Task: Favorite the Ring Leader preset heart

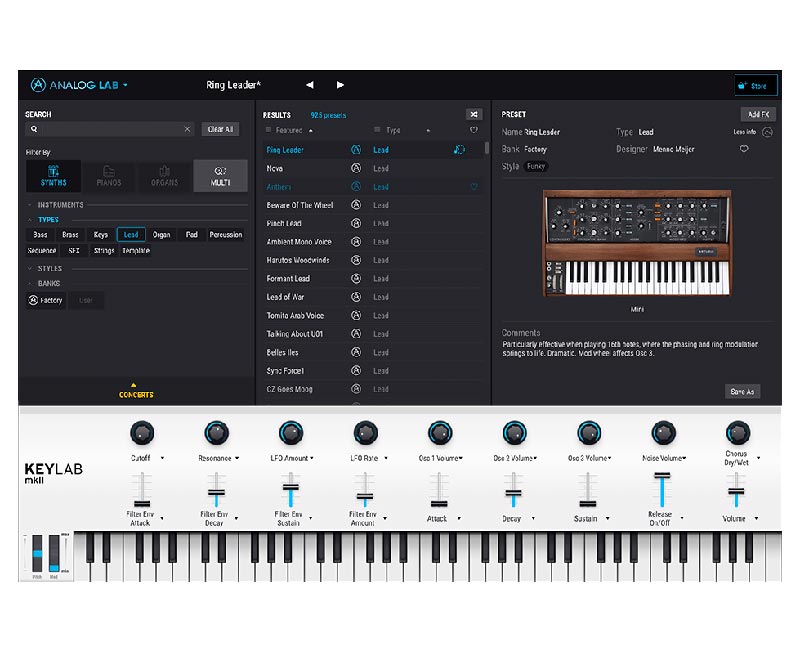Action: tap(744, 149)
